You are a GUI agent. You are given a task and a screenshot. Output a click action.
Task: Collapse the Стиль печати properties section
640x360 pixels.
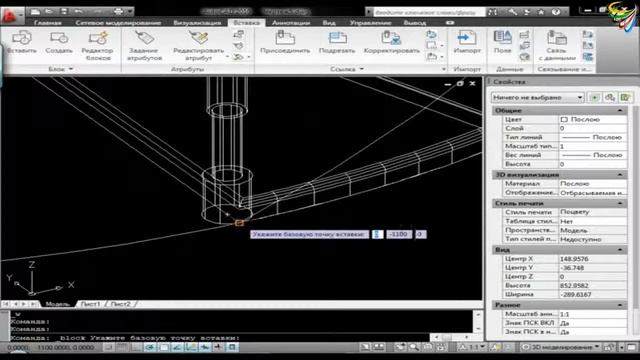point(620,203)
